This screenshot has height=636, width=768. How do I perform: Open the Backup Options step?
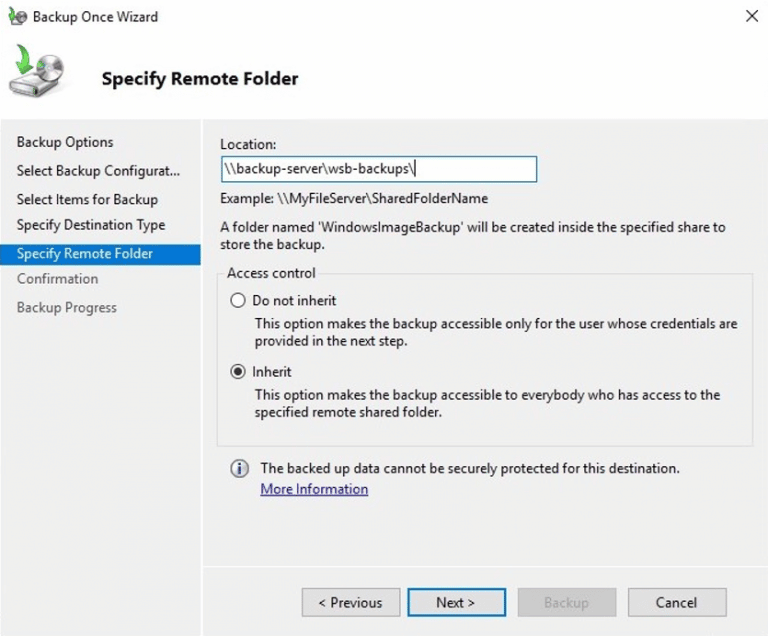(x=65, y=142)
